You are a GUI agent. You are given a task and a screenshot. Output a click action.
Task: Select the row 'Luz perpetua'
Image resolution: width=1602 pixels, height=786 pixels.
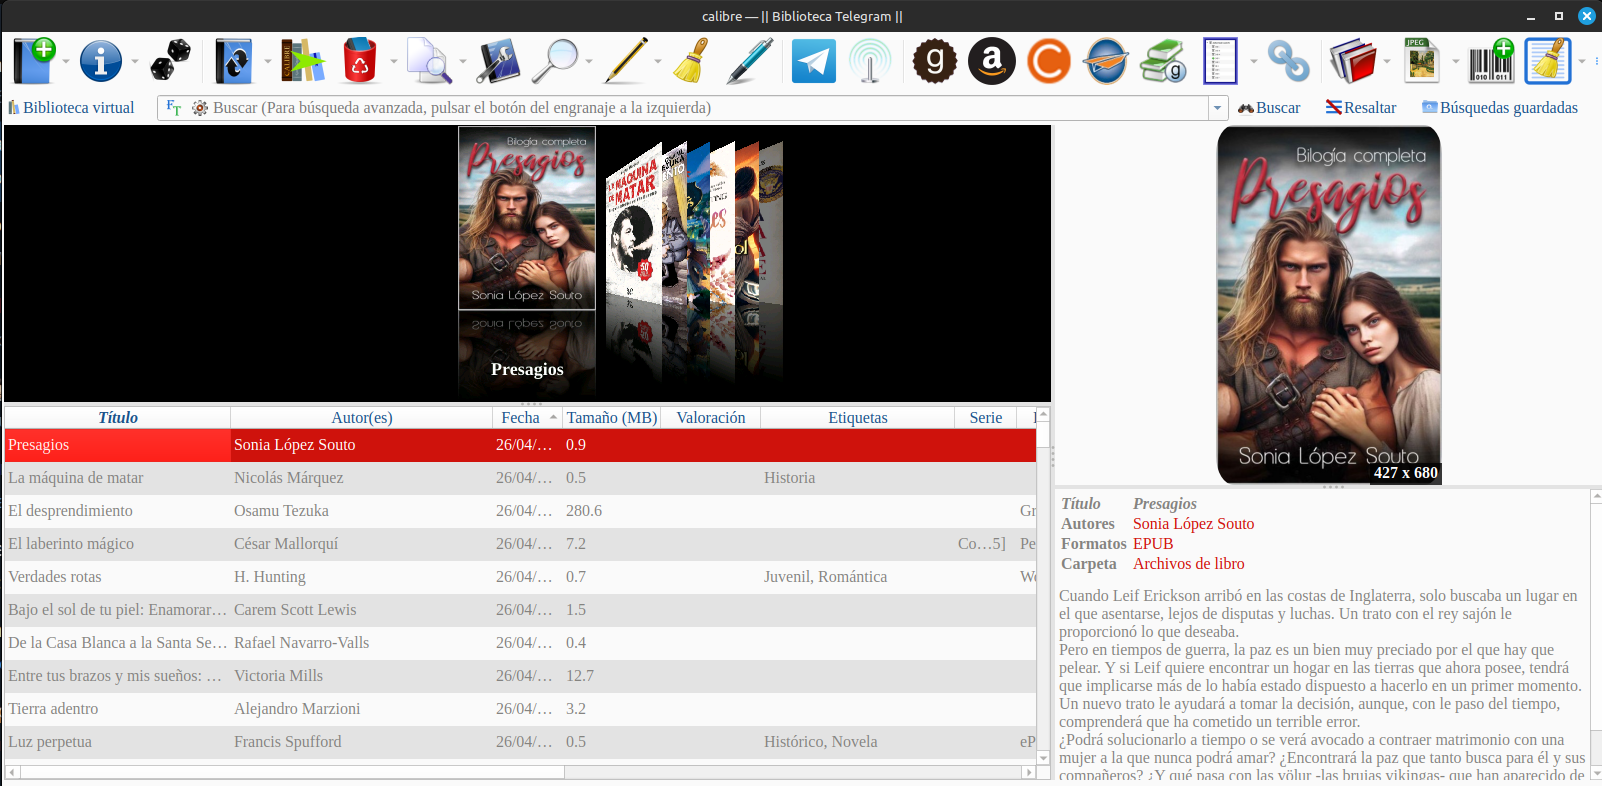(x=520, y=742)
